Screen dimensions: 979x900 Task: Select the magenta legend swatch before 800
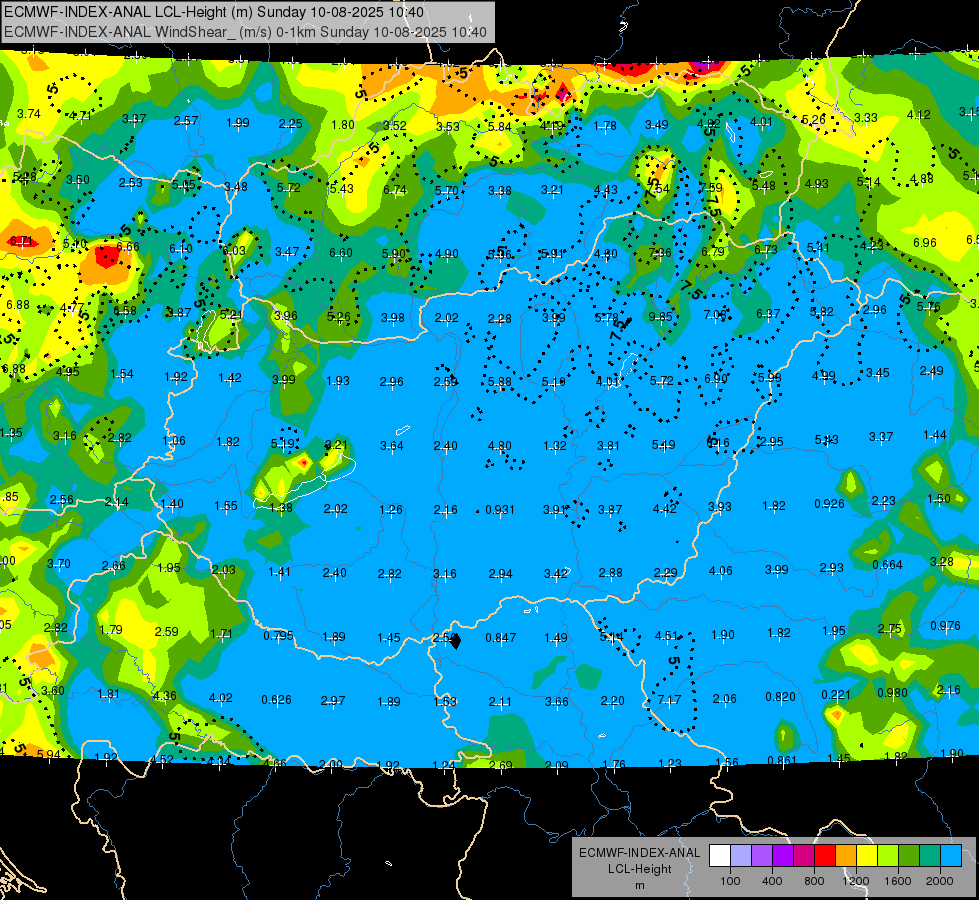tap(804, 856)
